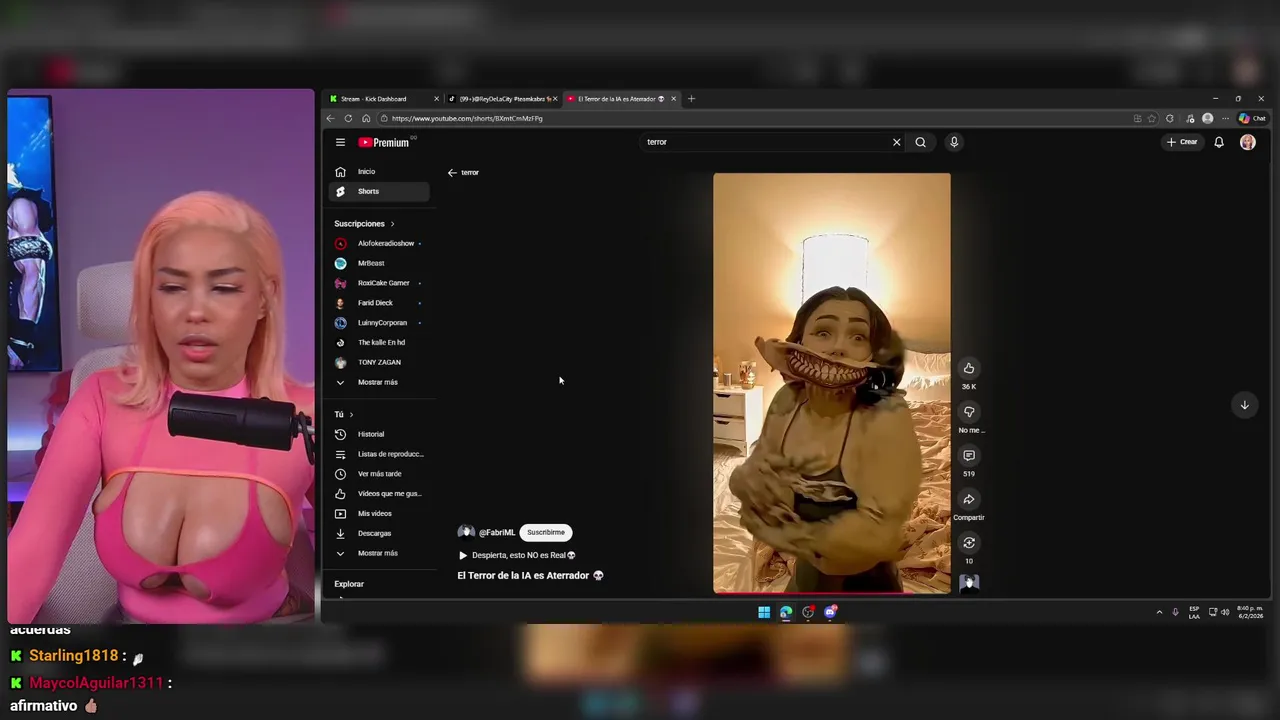Open the sound thumbnail below remix

pos(968,582)
